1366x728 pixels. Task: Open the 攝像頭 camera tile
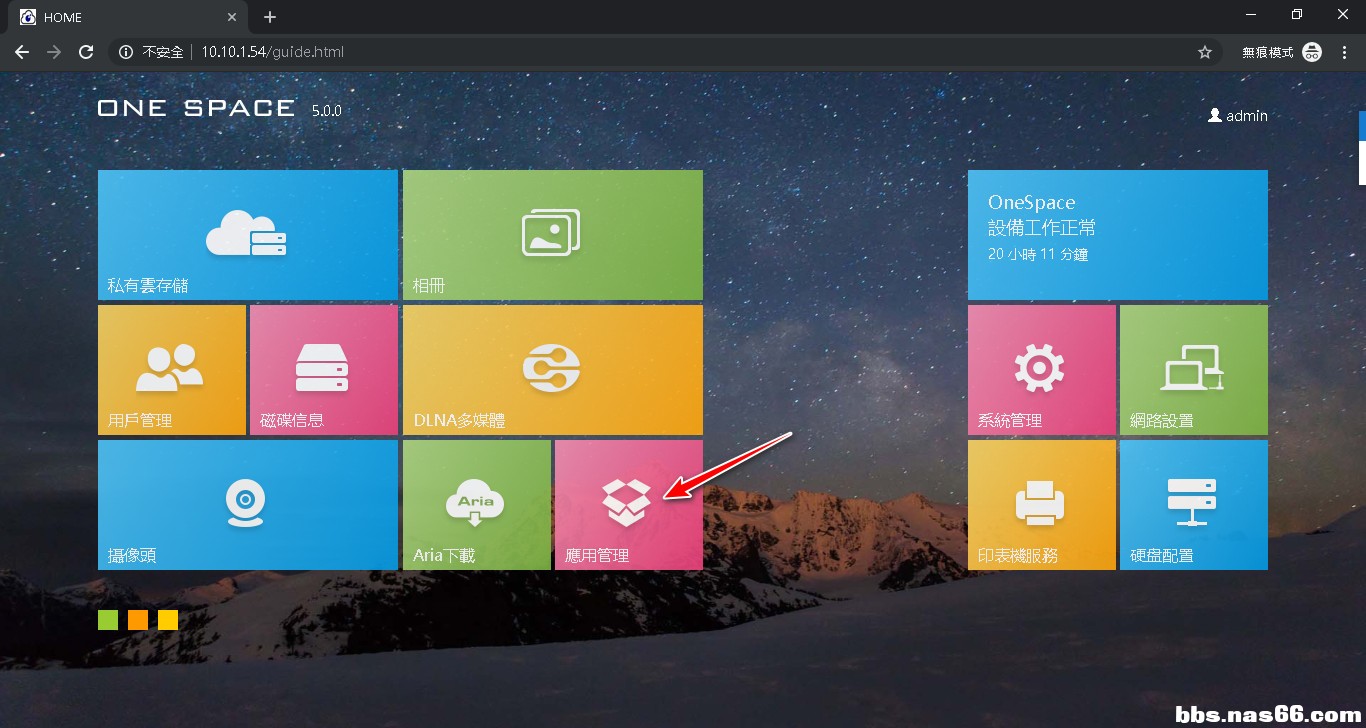247,505
